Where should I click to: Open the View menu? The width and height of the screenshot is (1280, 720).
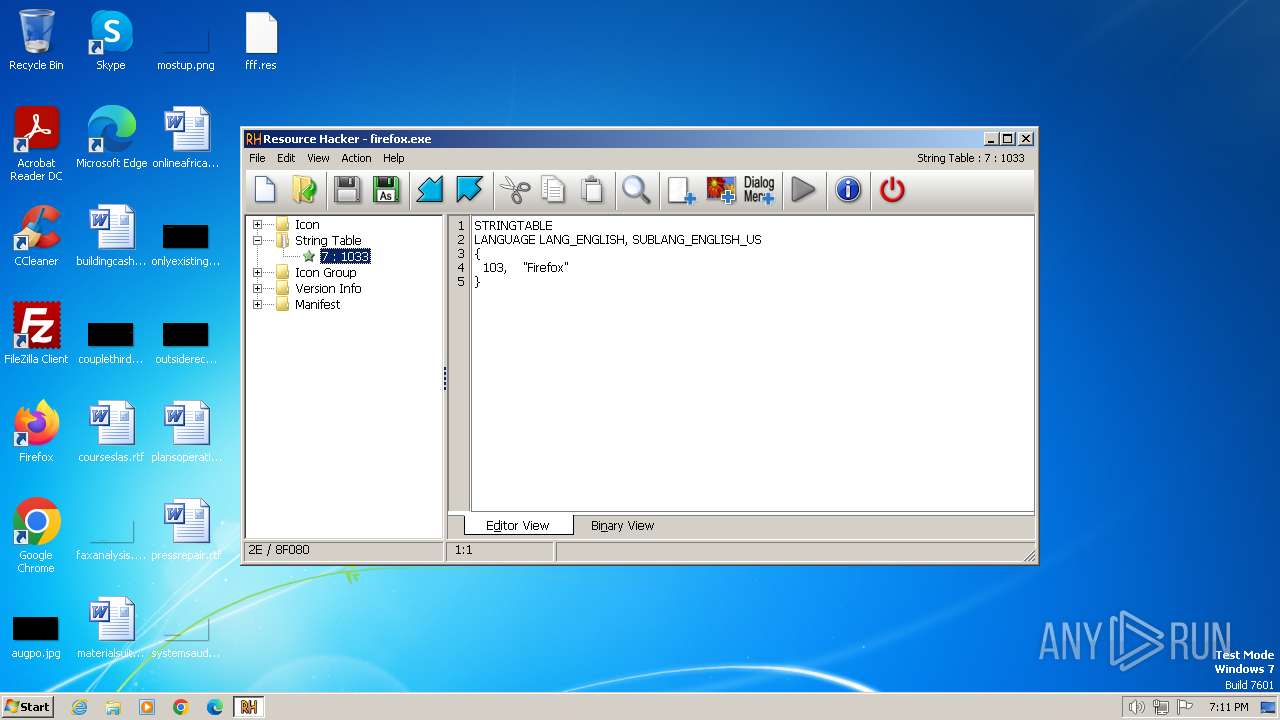318,158
